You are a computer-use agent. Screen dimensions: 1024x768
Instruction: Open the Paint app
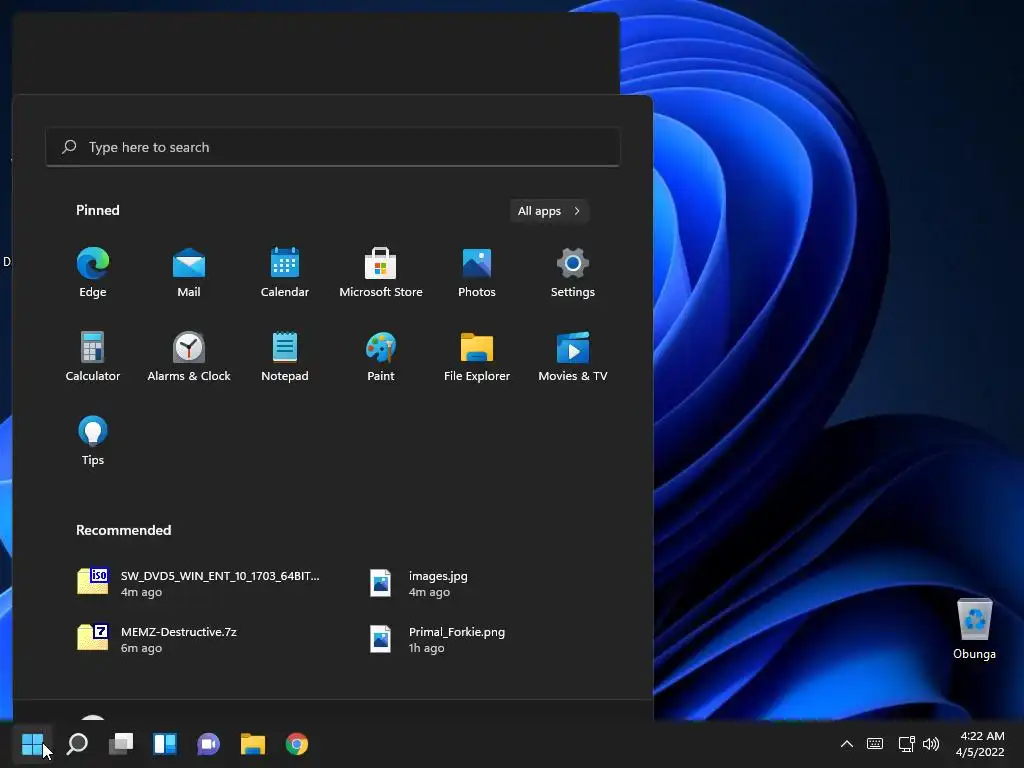click(381, 356)
